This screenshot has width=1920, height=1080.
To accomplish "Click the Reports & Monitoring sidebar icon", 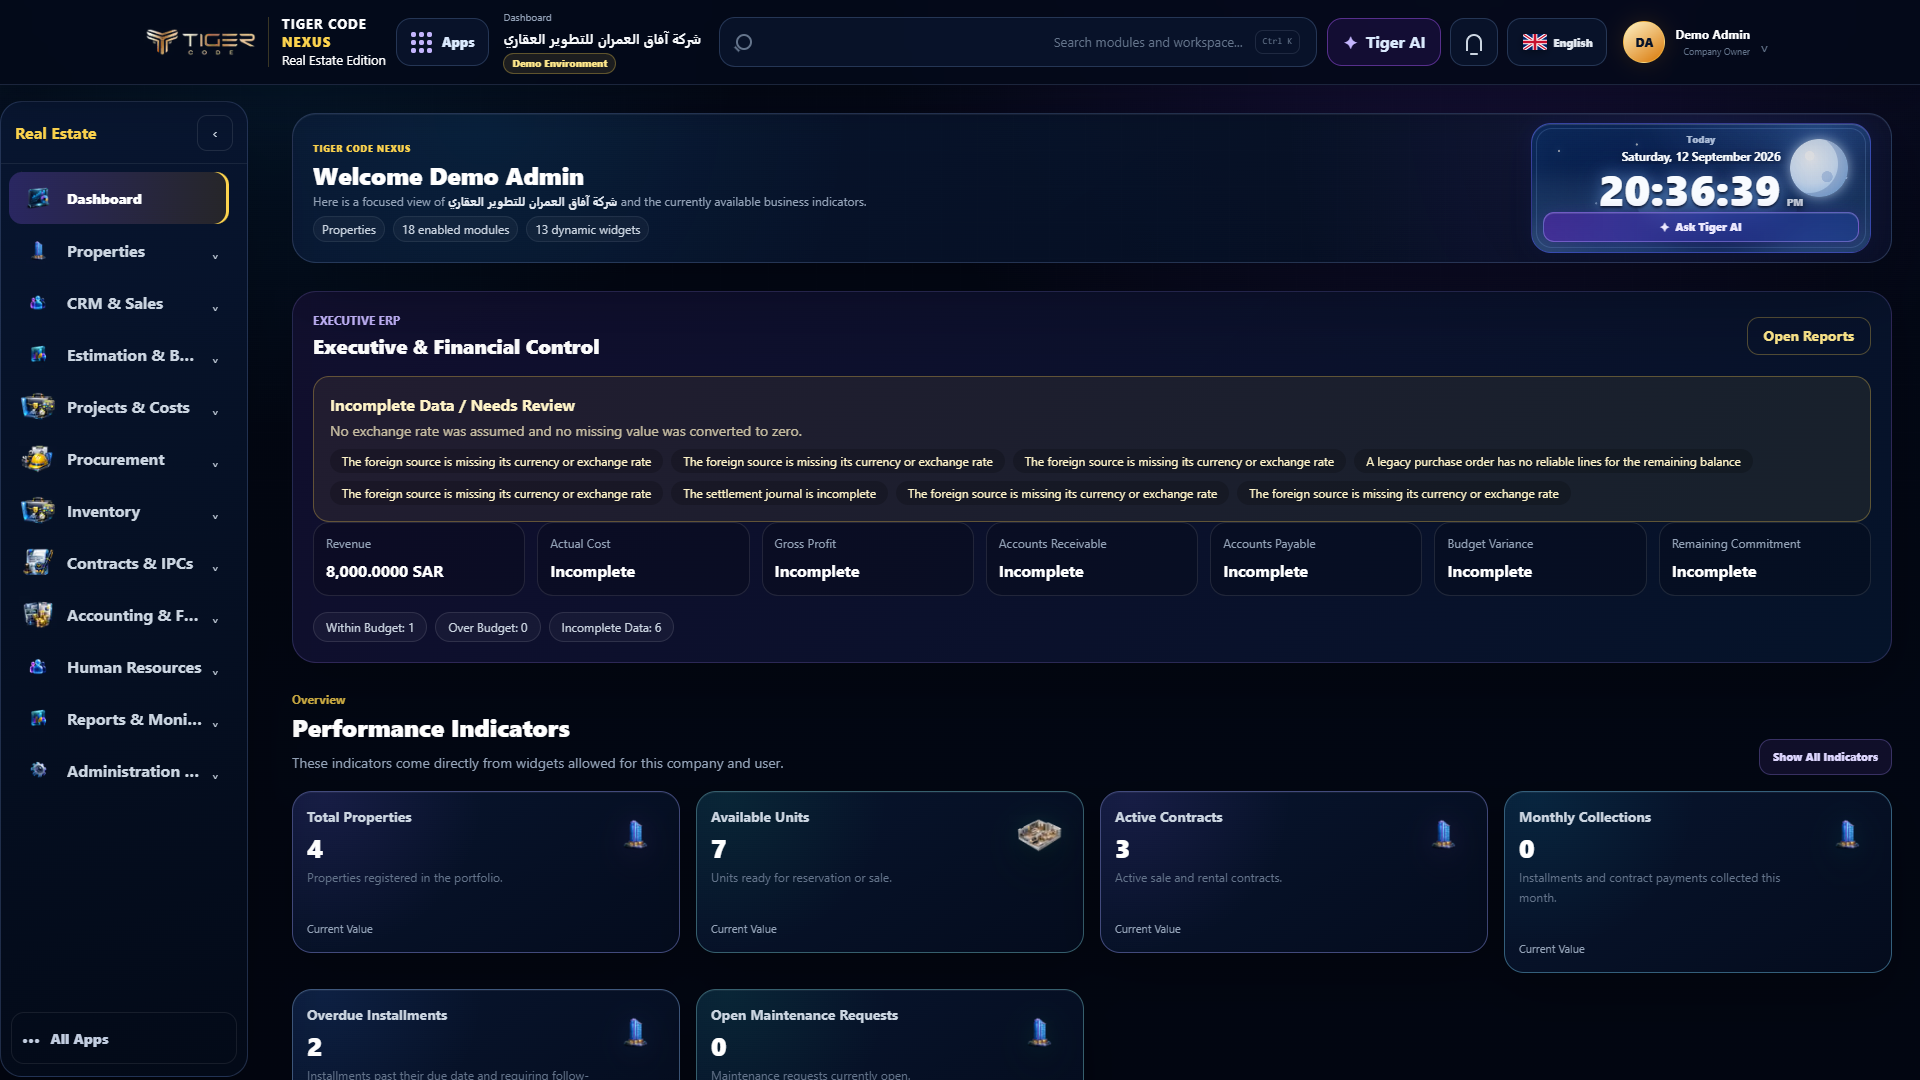I will point(38,719).
